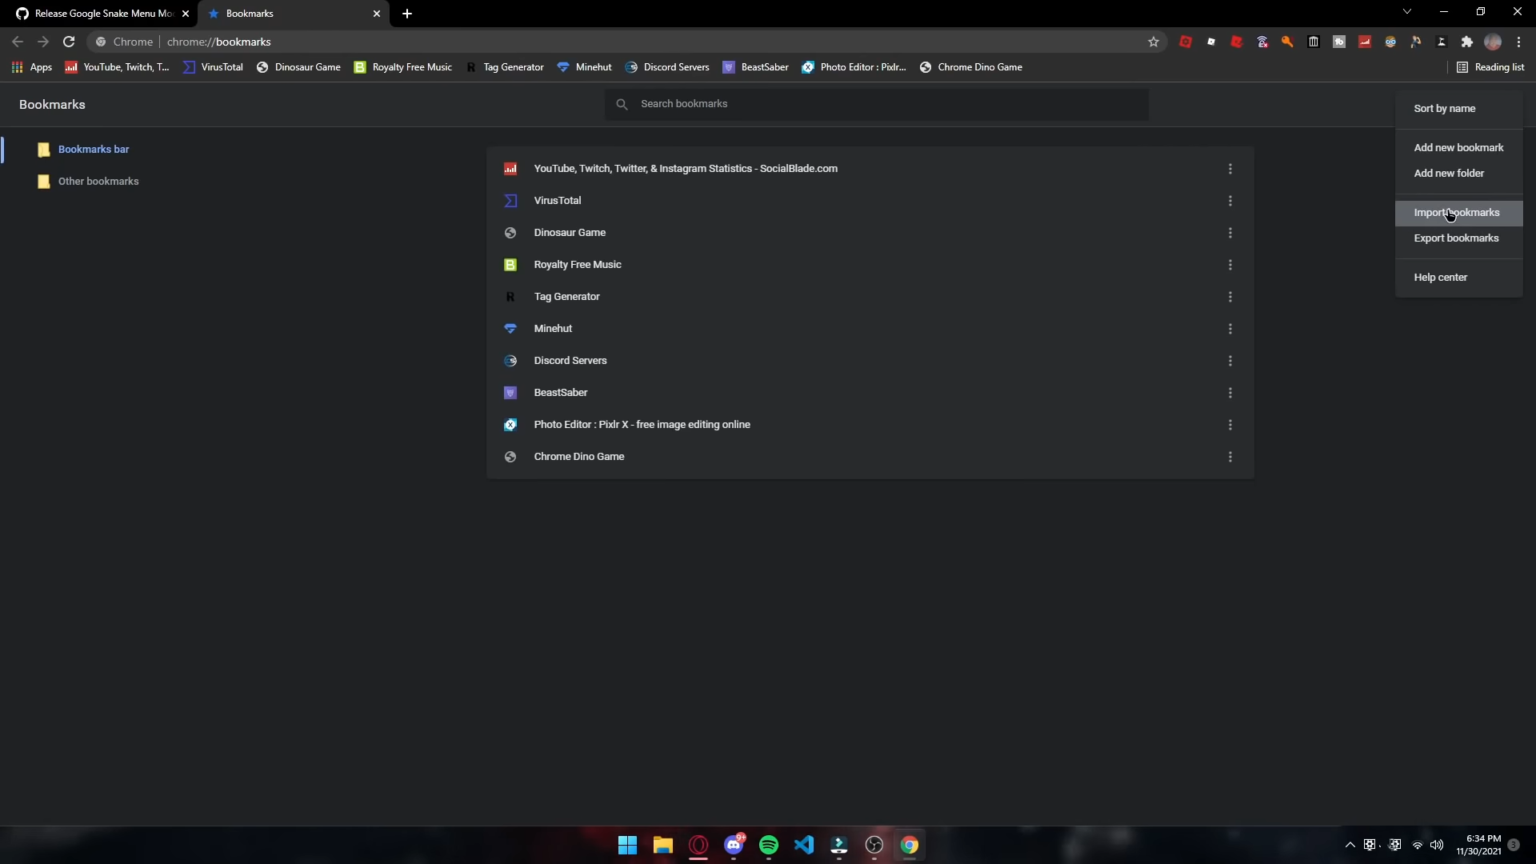Open more actions for the Dinosaur Game row
This screenshot has height=864, width=1536.
1230,233
